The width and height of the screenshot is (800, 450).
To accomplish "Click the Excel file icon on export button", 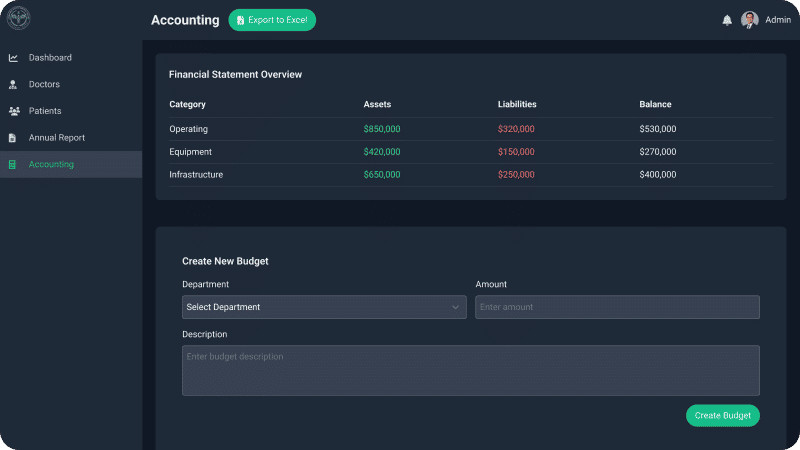I will point(240,20).
